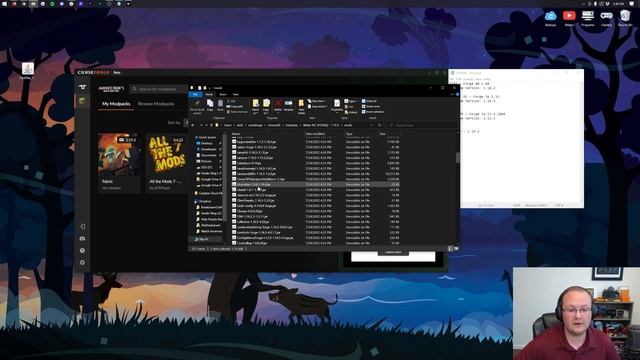Click the minecraft segment in address bar
Viewport: 640px width, 360px height.
[273, 125]
